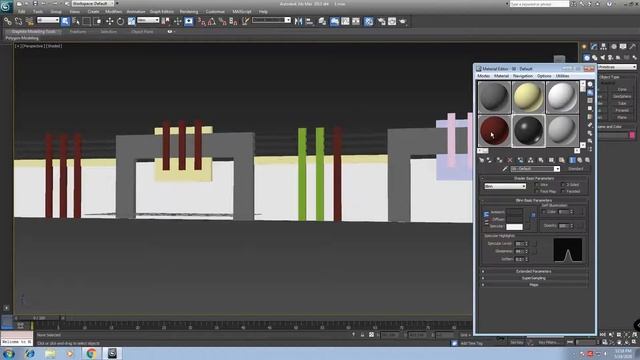Open the Rendering menu

coord(189,11)
